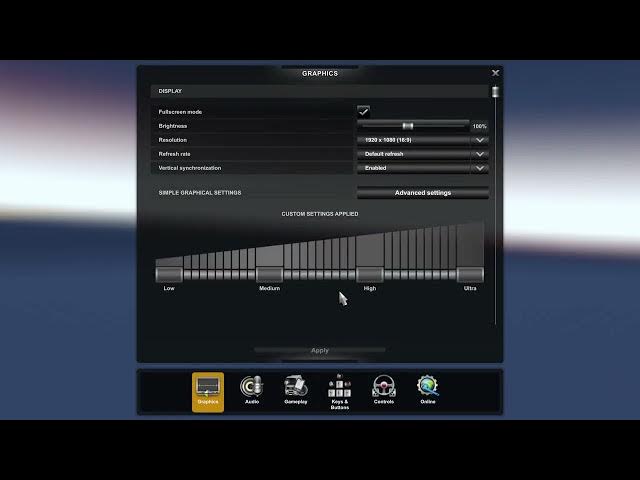The height and width of the screenshot is (480, 640).
Task: Click the Simple Graphical Settings heading
Action: pyautogui.click(x=200, y=193)
